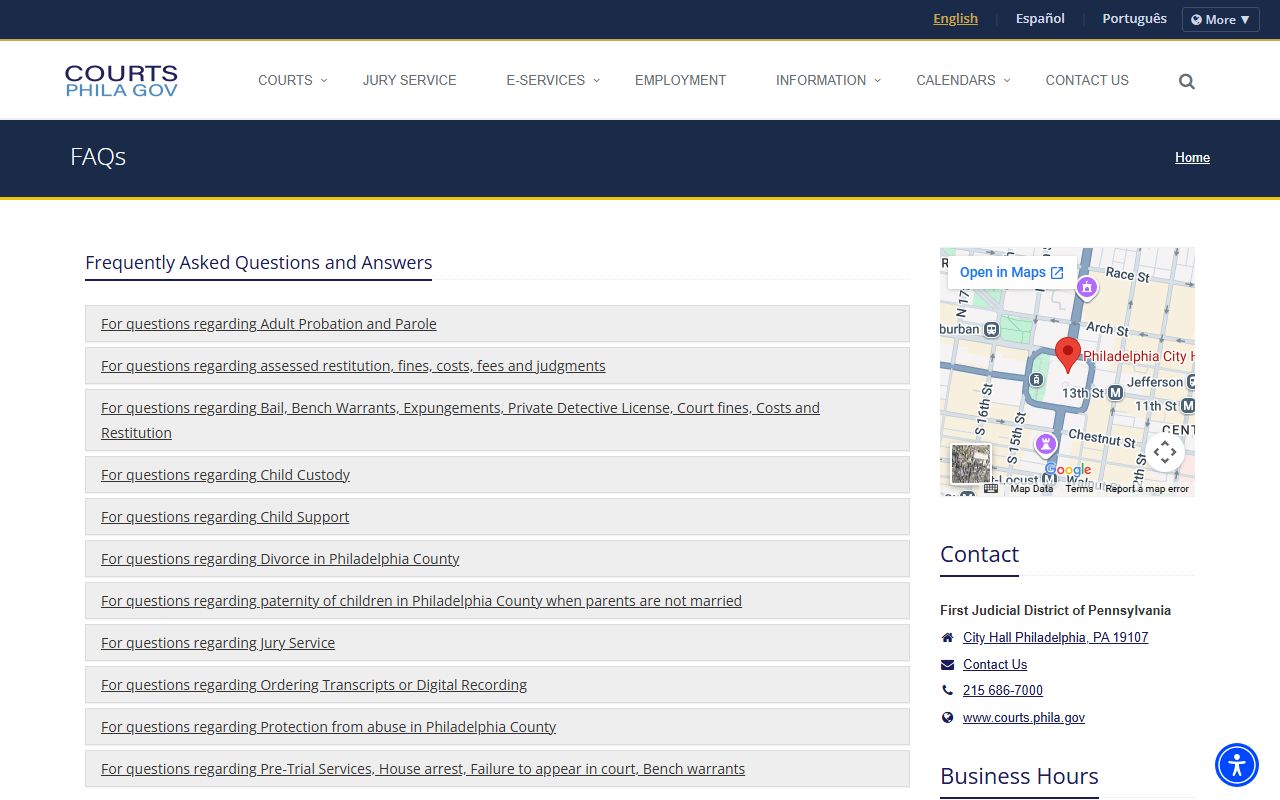This screenshot has width=1280, height=800.
Task: Expand the paternity of children FAQ
Action: tap(497, 601)
